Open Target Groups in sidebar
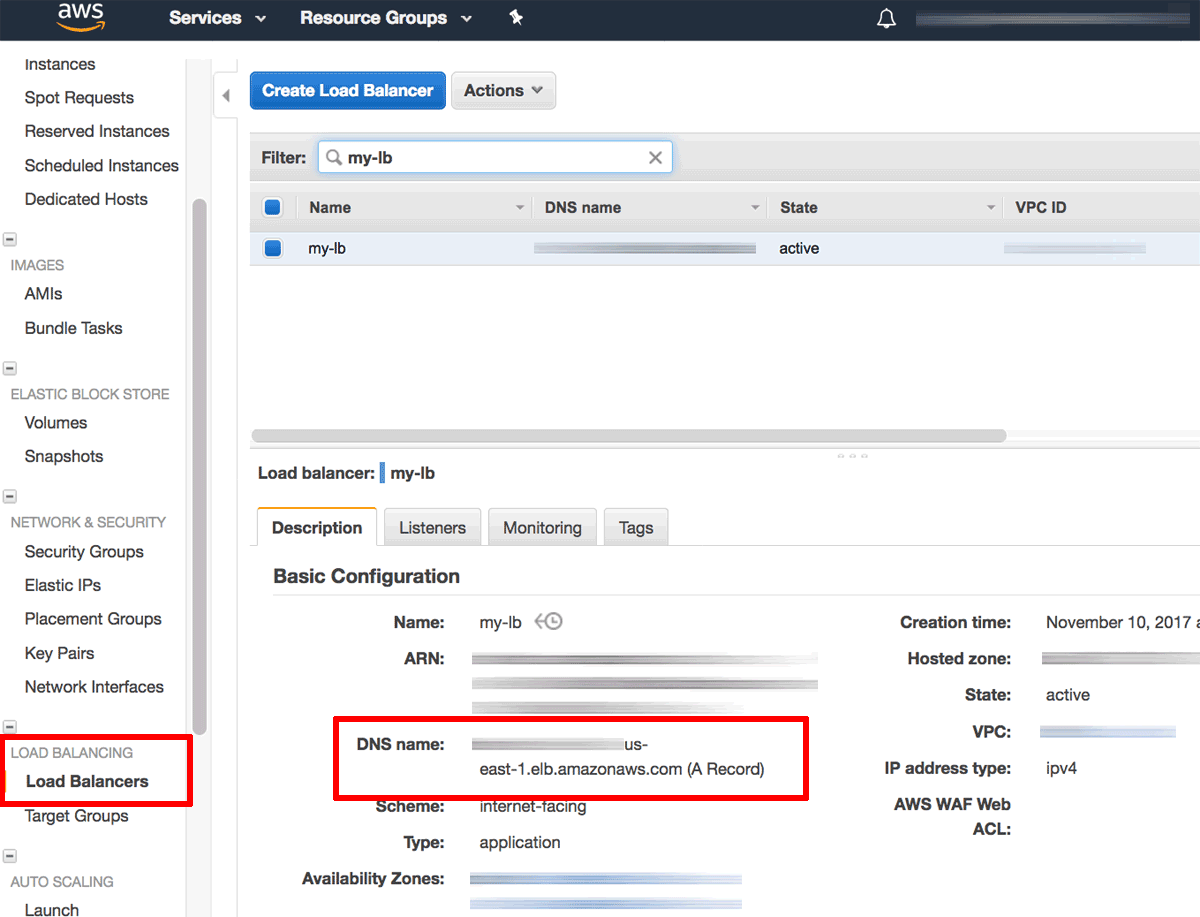 77,816
